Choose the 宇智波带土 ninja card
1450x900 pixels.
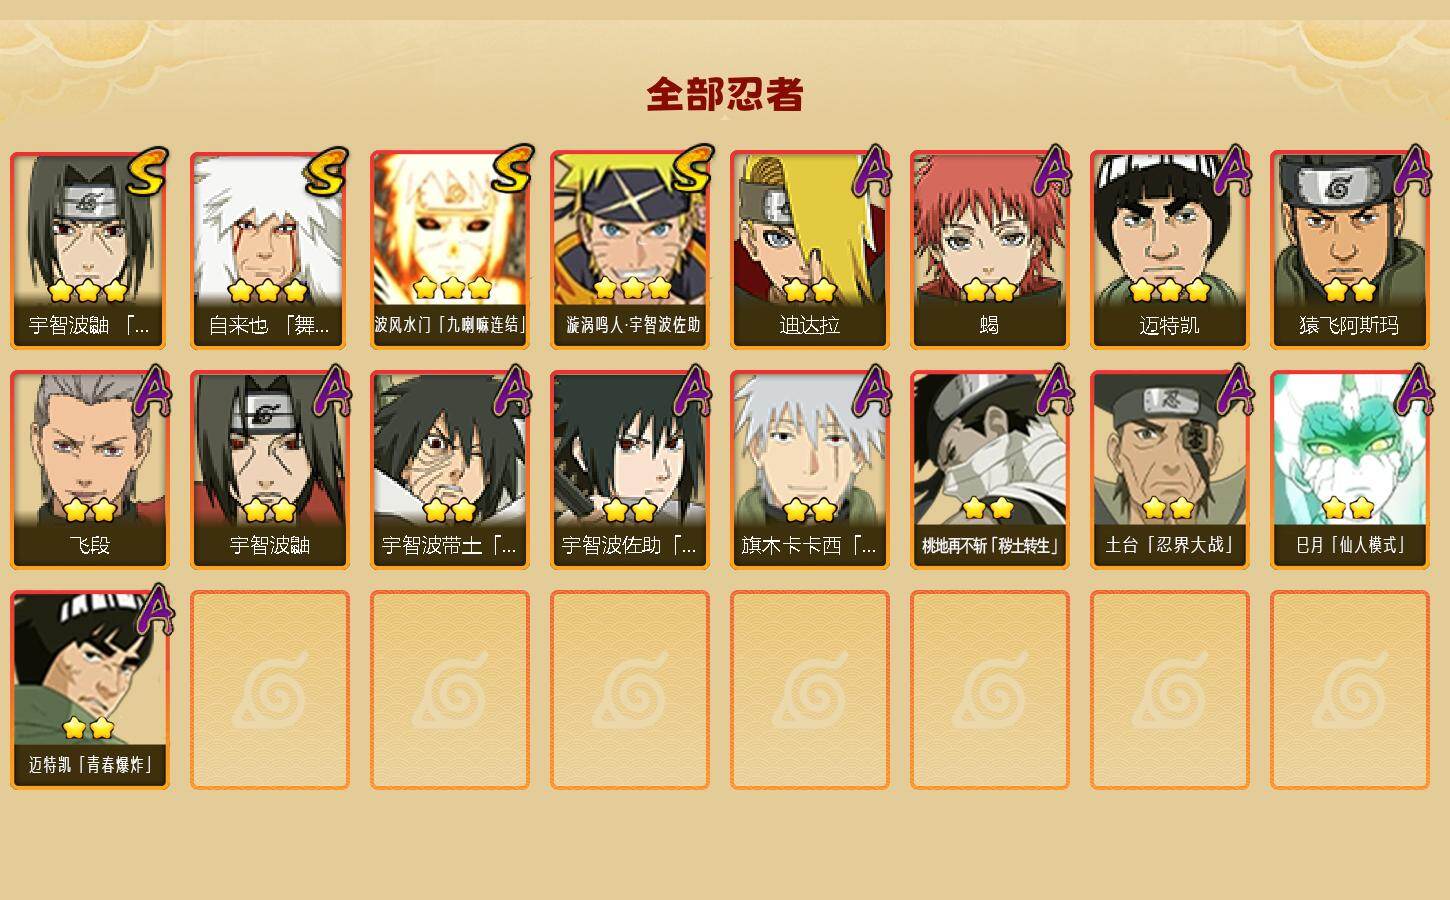click(450, 470)
